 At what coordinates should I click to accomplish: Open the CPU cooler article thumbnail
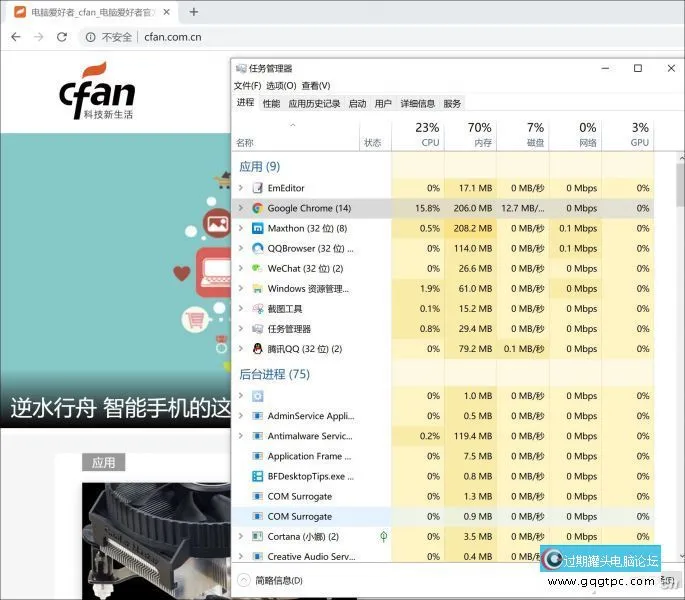tap(156, 541)
